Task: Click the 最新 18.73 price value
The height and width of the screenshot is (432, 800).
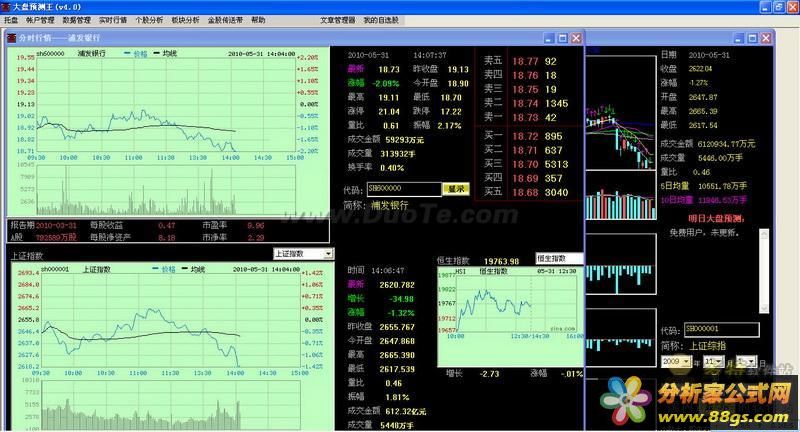Action: tap(389, 69)
